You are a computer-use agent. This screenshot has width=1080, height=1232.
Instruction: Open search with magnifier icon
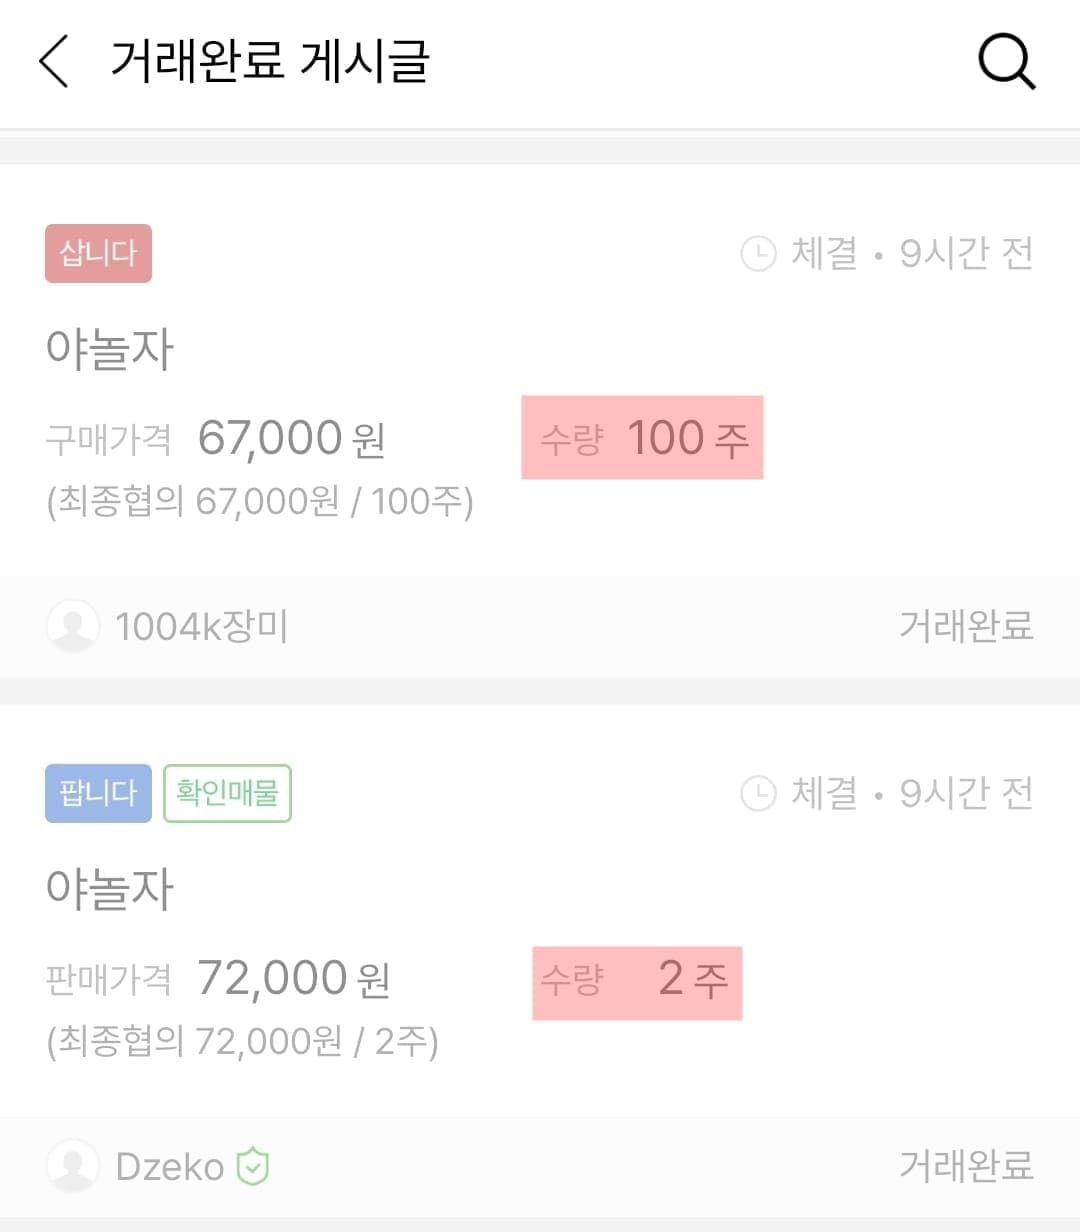point(1006,61)
